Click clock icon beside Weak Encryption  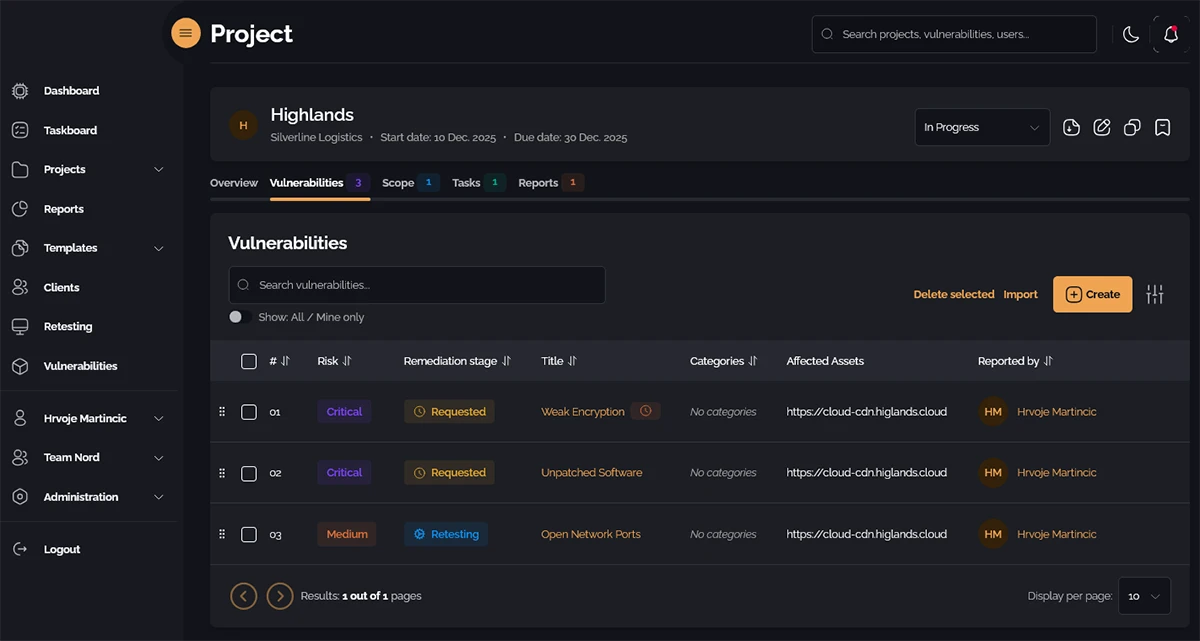[646, 411]
